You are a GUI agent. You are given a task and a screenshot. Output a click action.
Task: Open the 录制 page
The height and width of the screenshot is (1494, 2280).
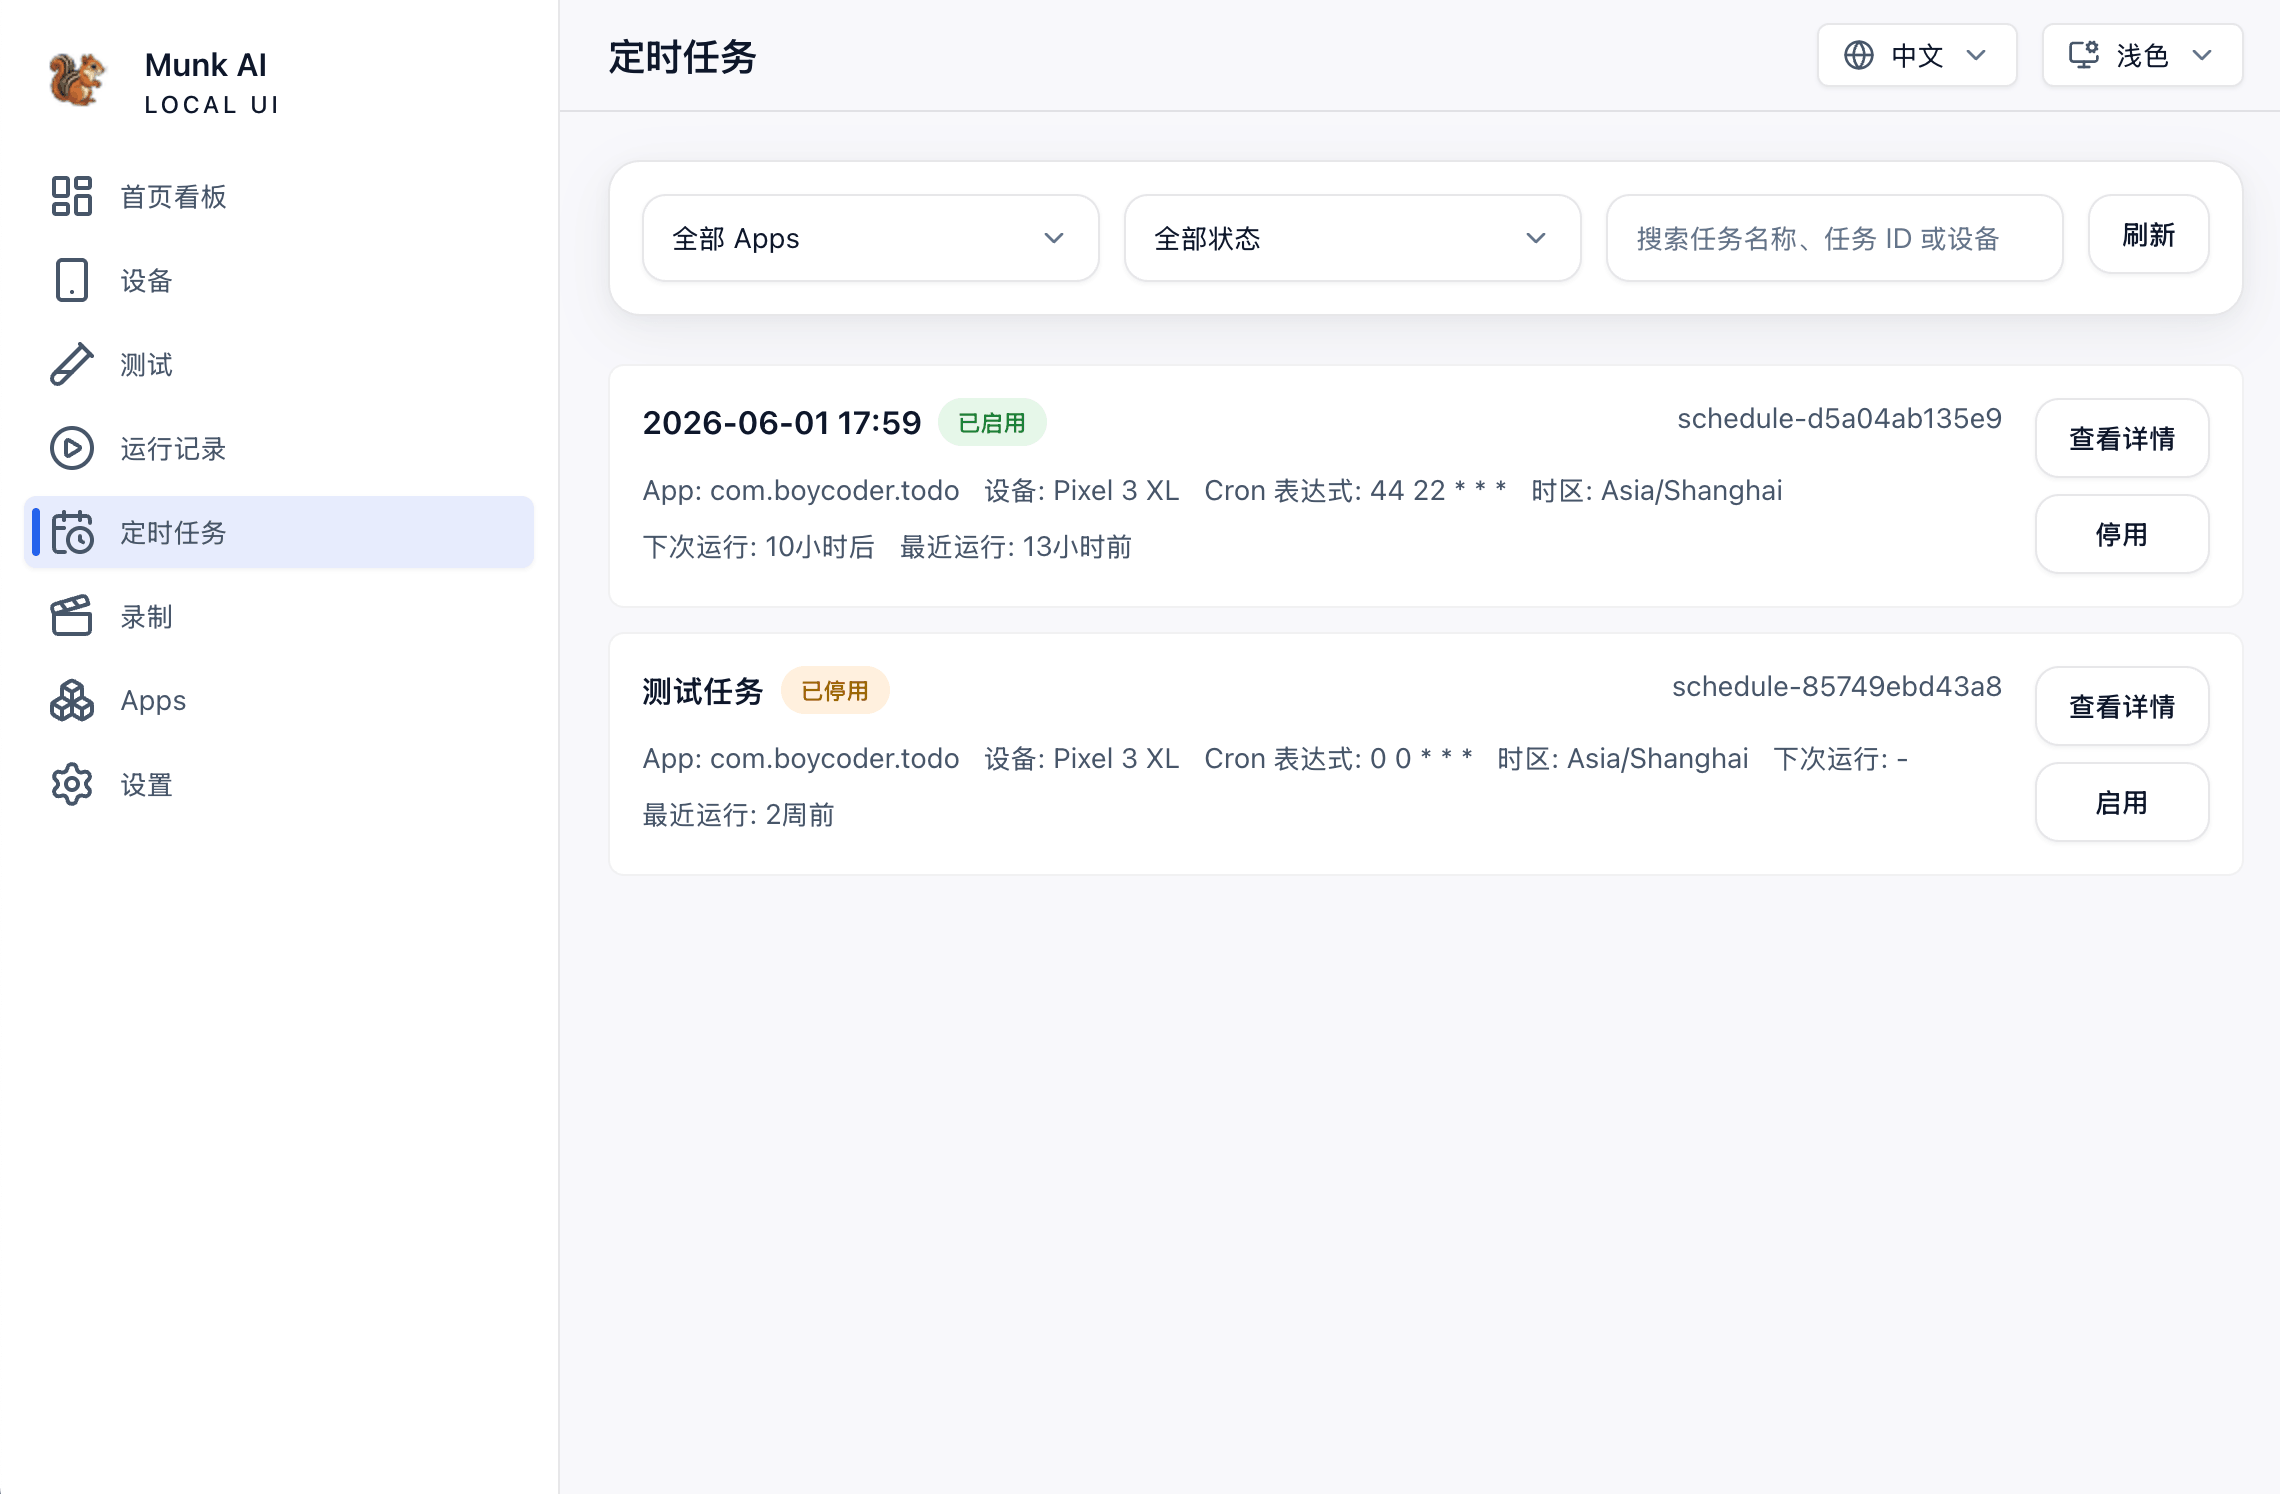point(279,616)
